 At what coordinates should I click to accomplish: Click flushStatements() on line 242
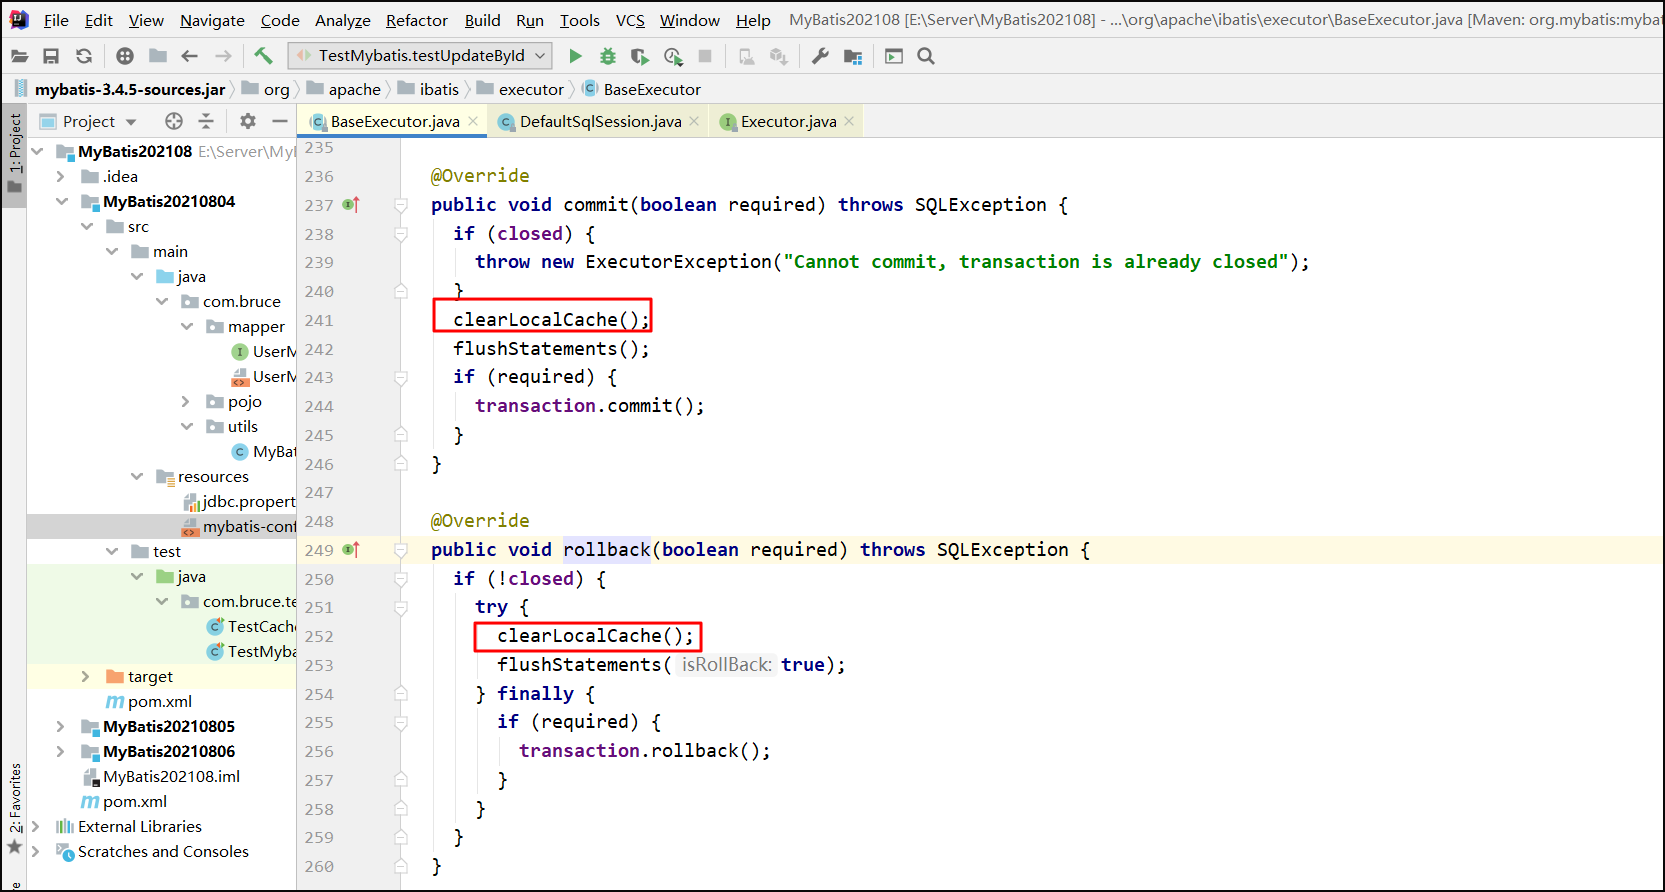(551, 349)
